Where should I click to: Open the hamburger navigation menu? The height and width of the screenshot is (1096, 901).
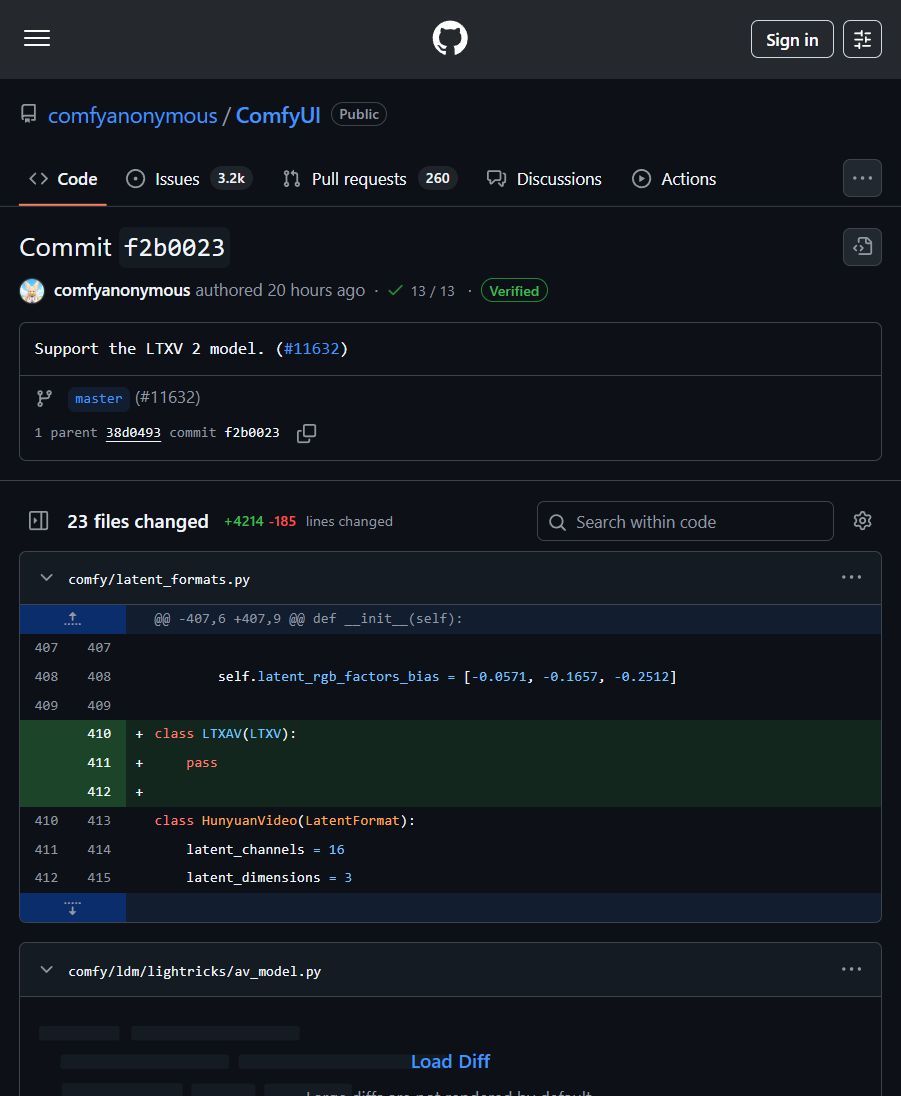click(37, 38)
